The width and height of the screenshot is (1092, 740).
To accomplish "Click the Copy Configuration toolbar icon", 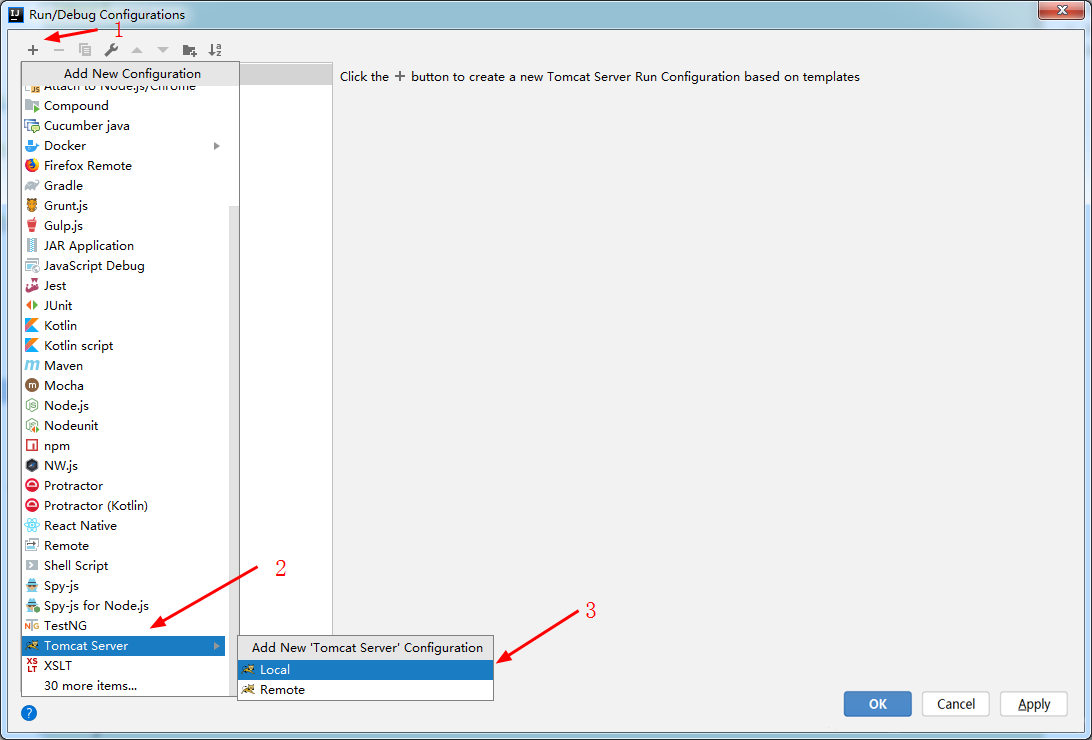I will click(85, 50).
